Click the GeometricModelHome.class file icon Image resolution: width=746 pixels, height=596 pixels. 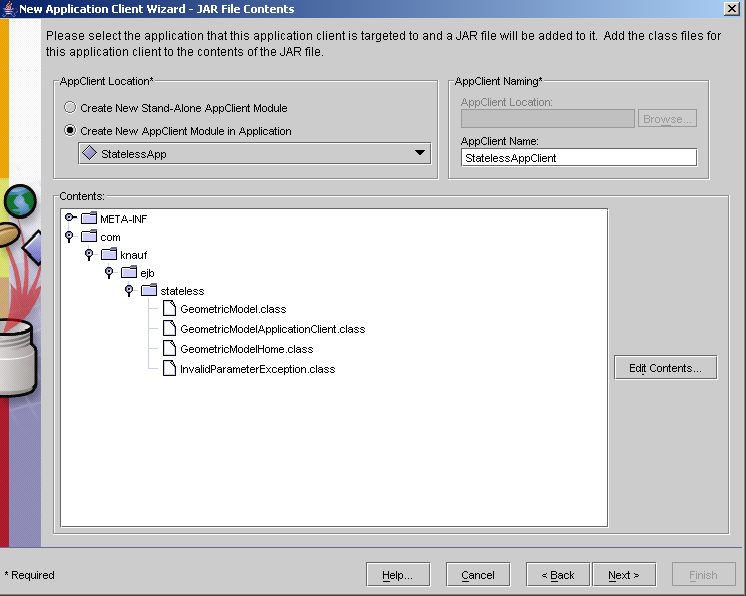pos(169,348)
